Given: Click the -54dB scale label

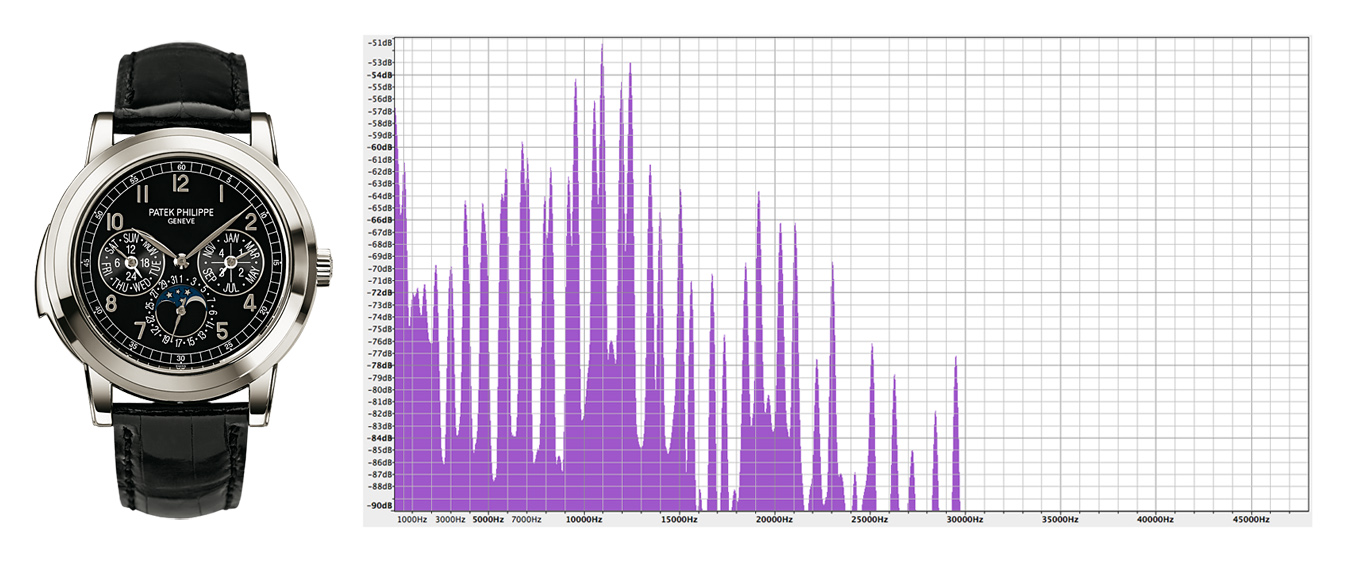Looking at the screenshot, I should 380,75.
